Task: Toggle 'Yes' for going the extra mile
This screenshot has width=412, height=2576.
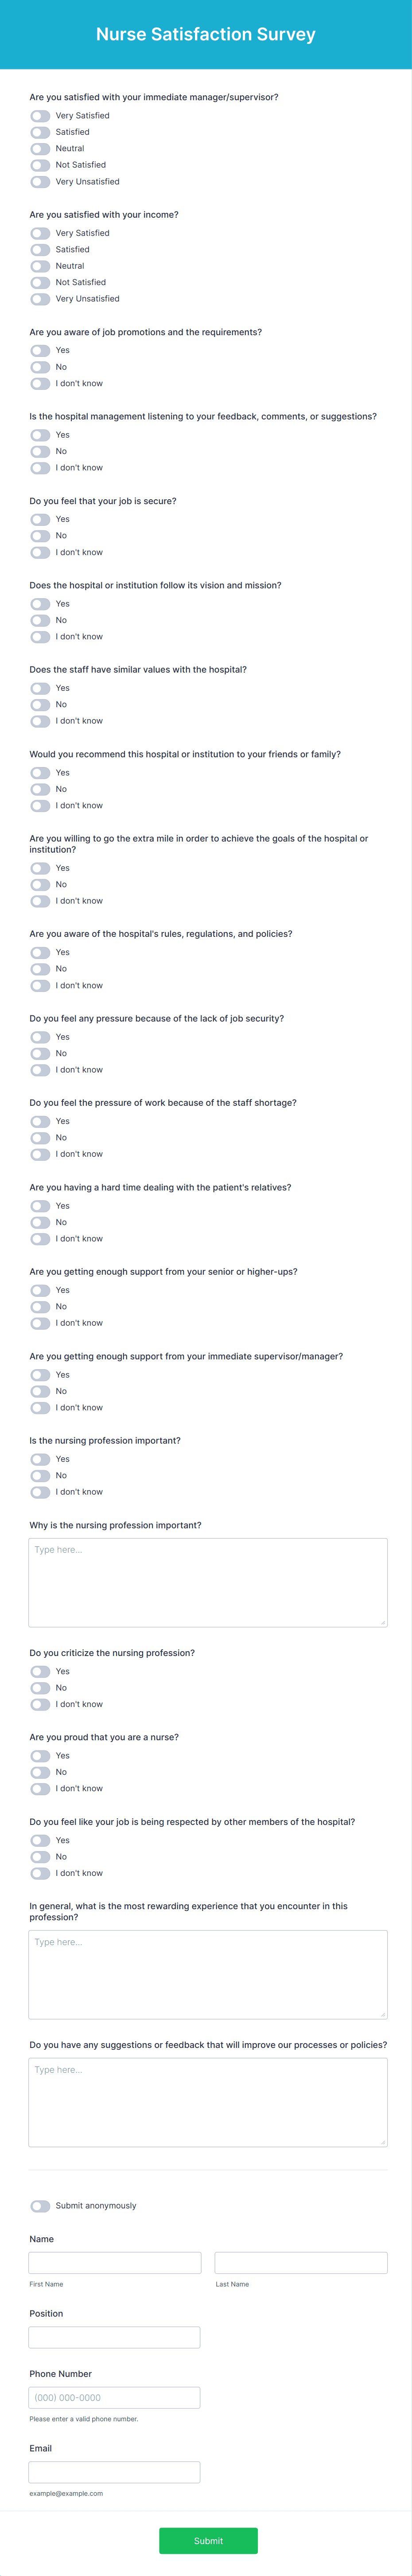Action: (40, 868)
